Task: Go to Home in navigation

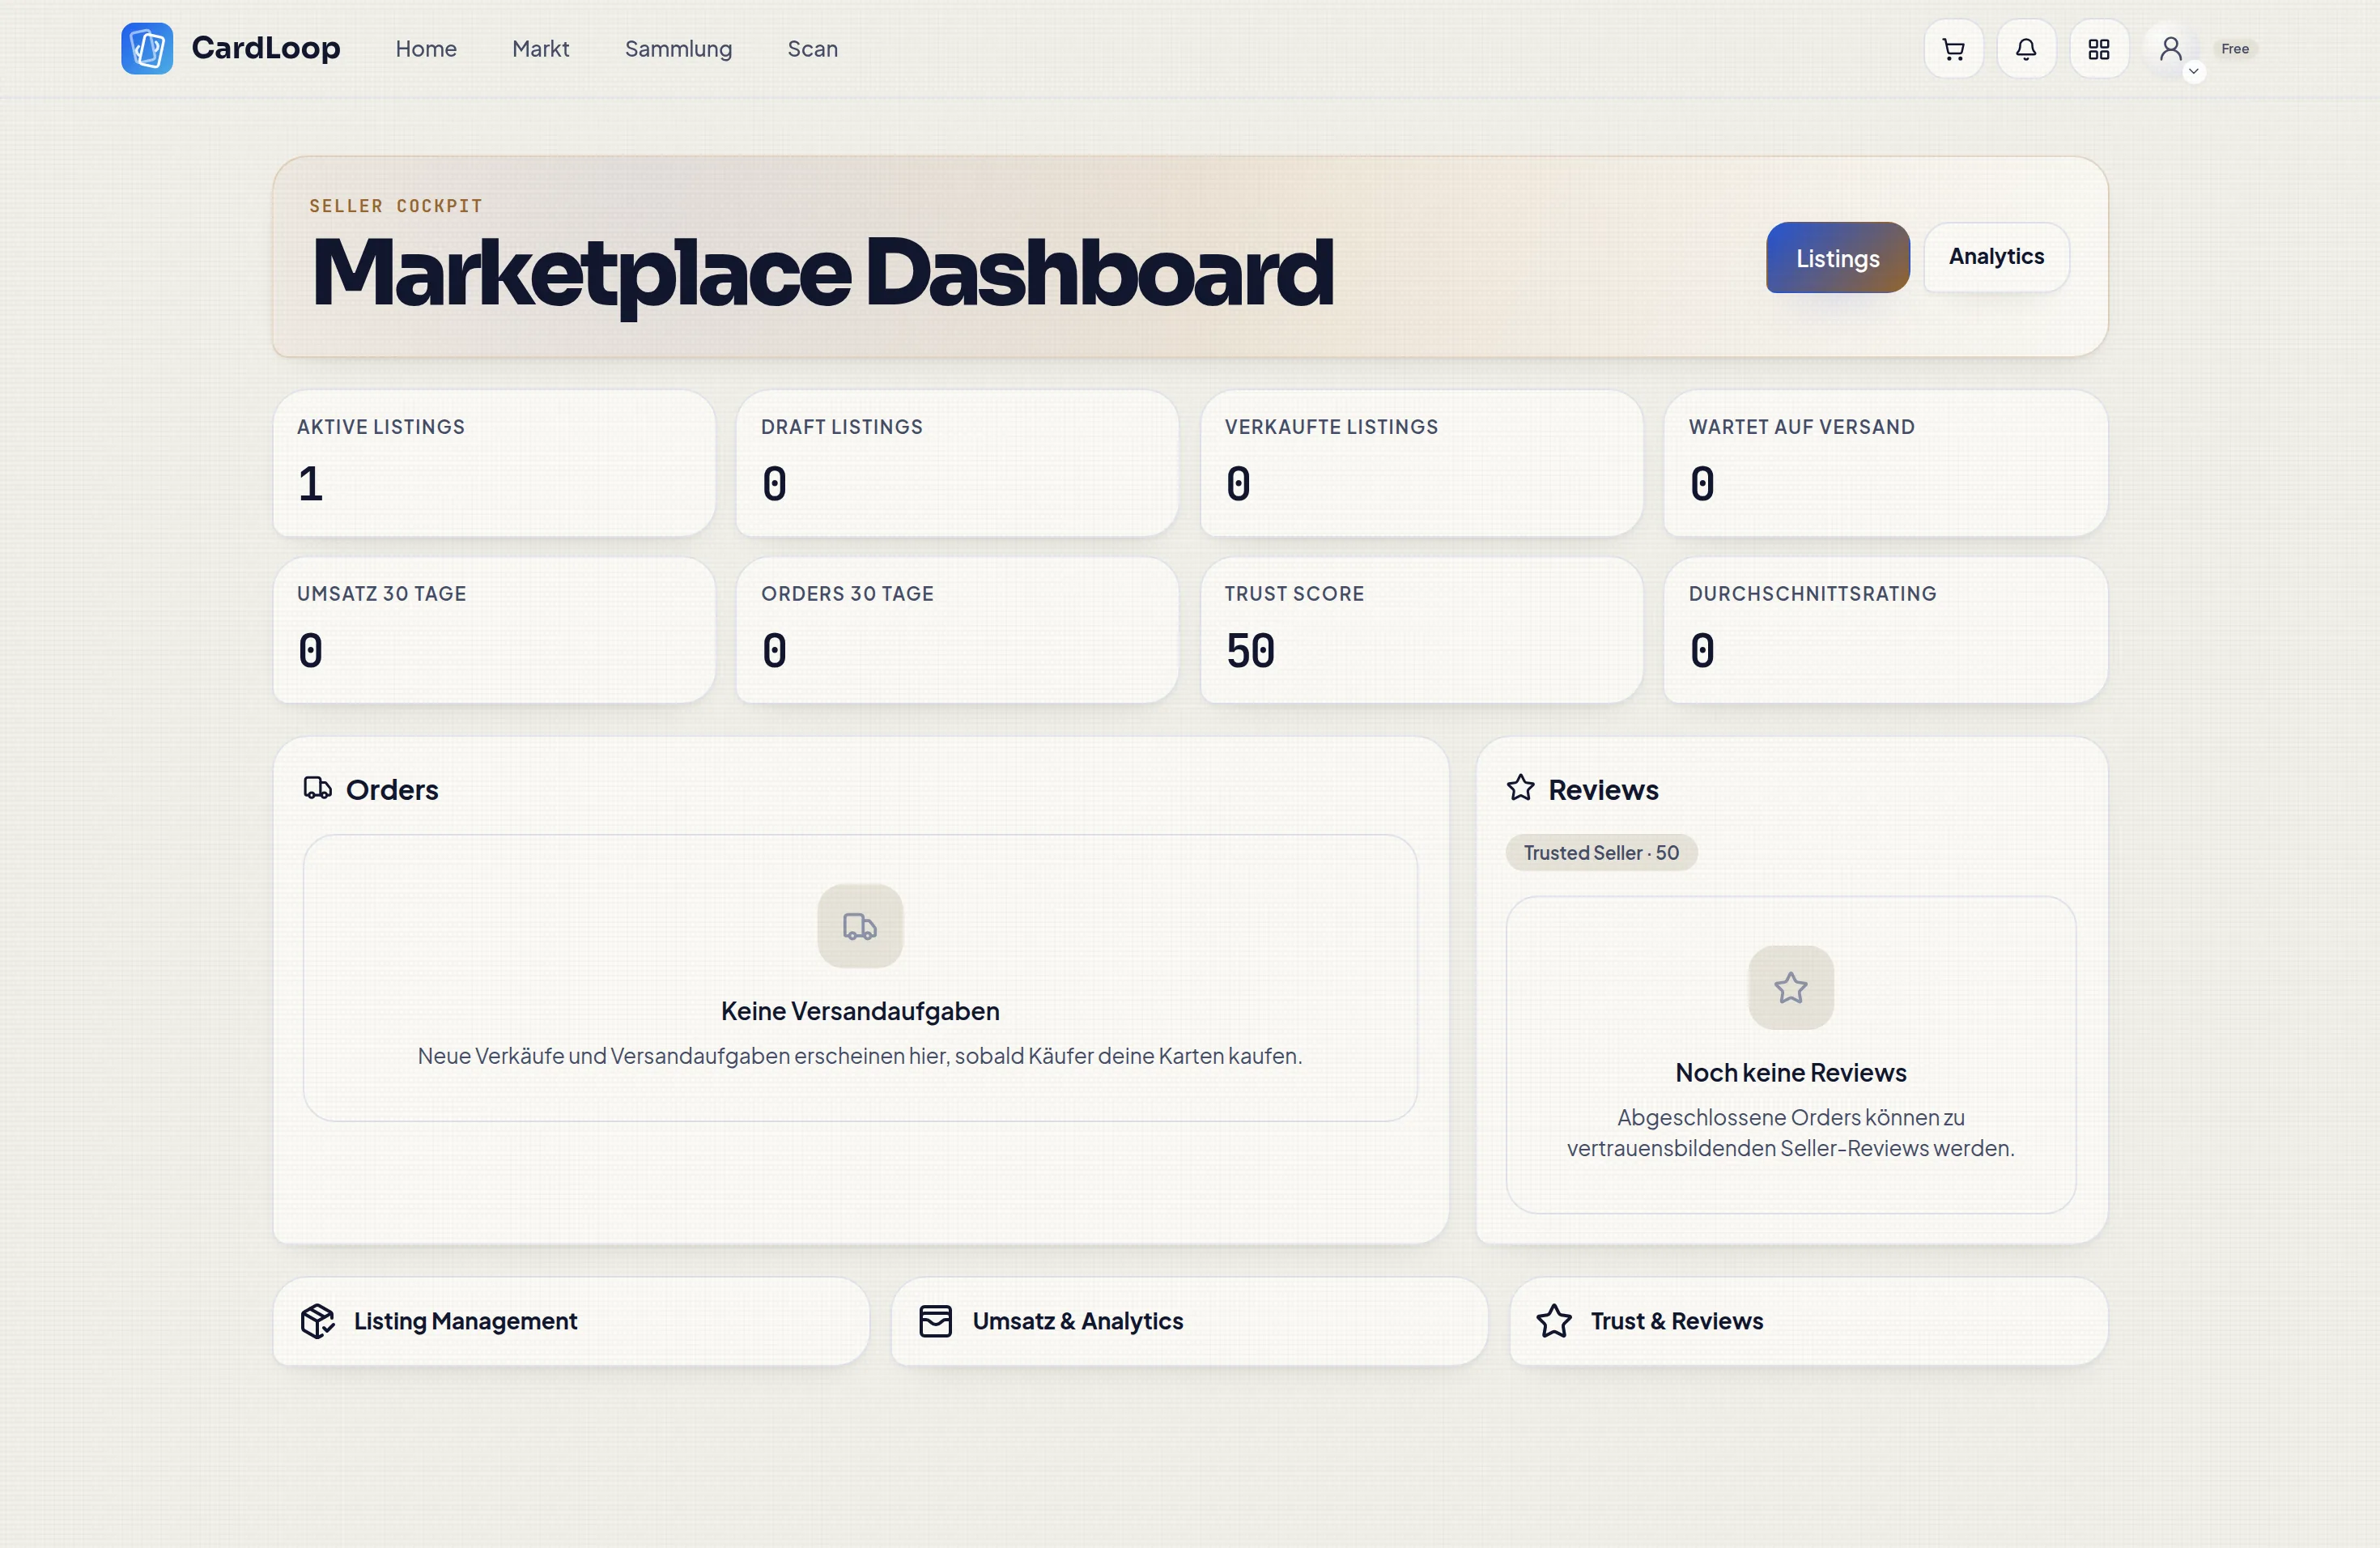Action: pyautogui.click(x=426, y=48)
